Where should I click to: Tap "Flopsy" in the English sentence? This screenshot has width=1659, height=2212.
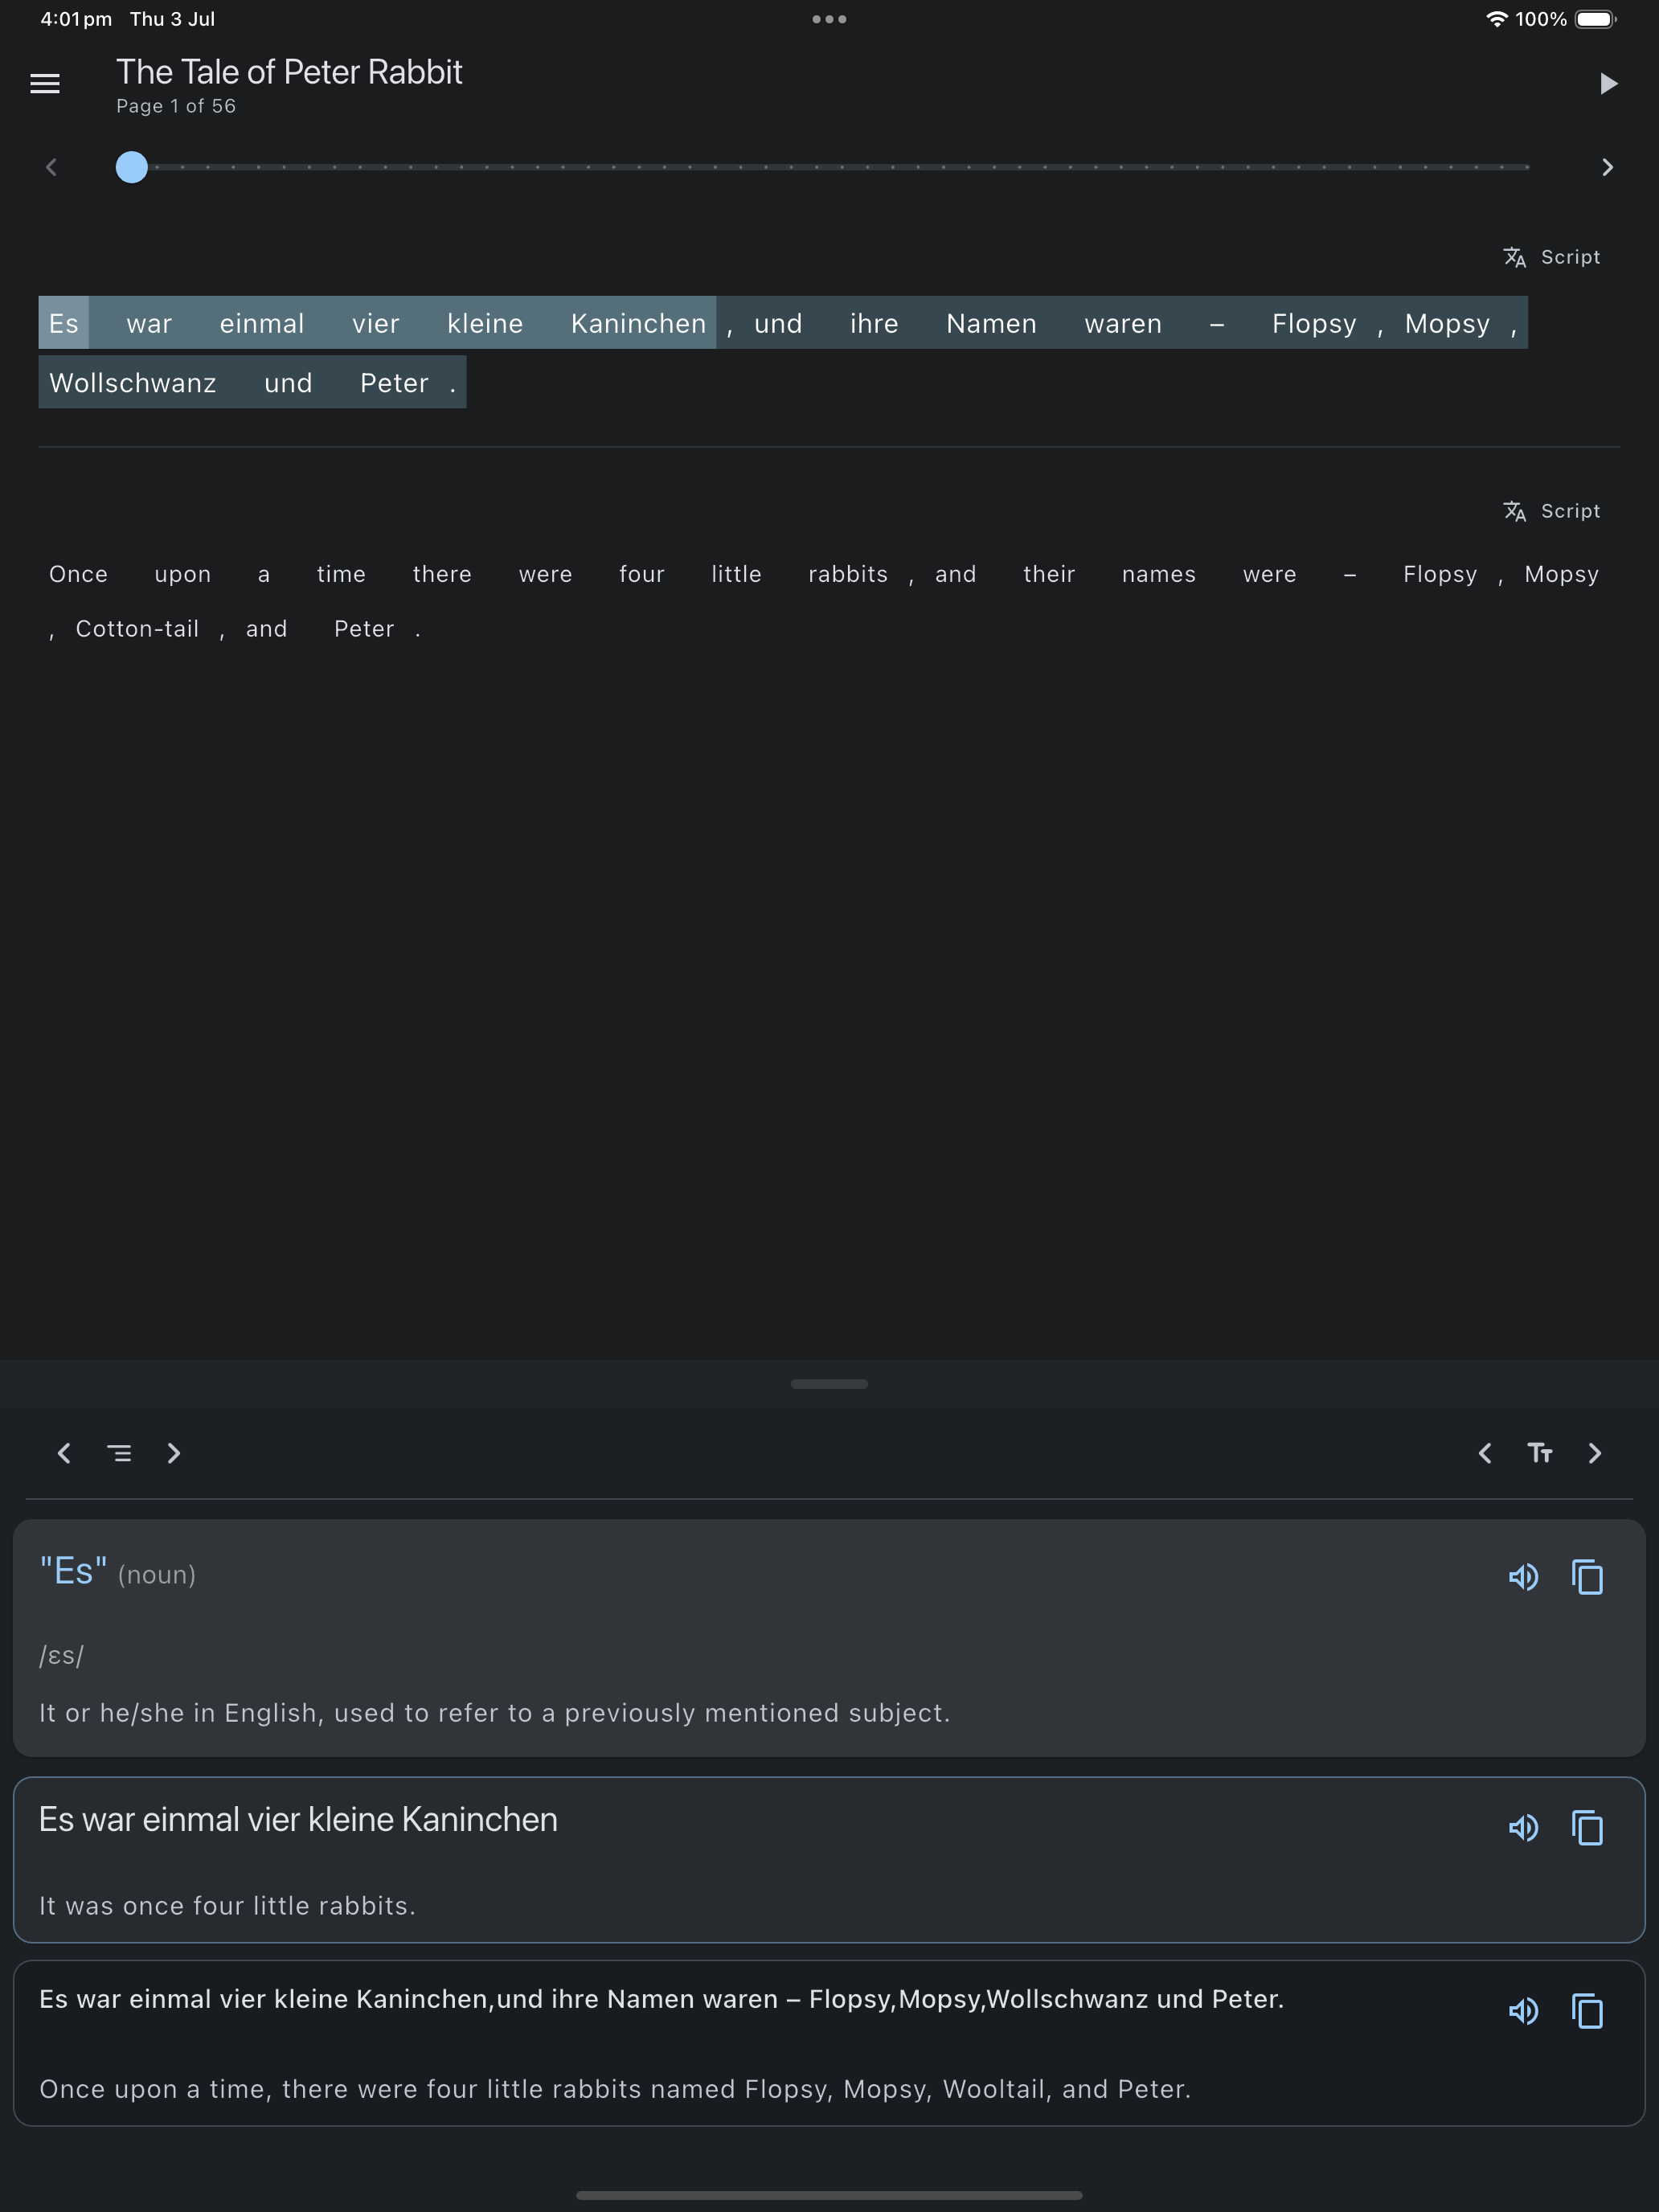point(1440,574)
